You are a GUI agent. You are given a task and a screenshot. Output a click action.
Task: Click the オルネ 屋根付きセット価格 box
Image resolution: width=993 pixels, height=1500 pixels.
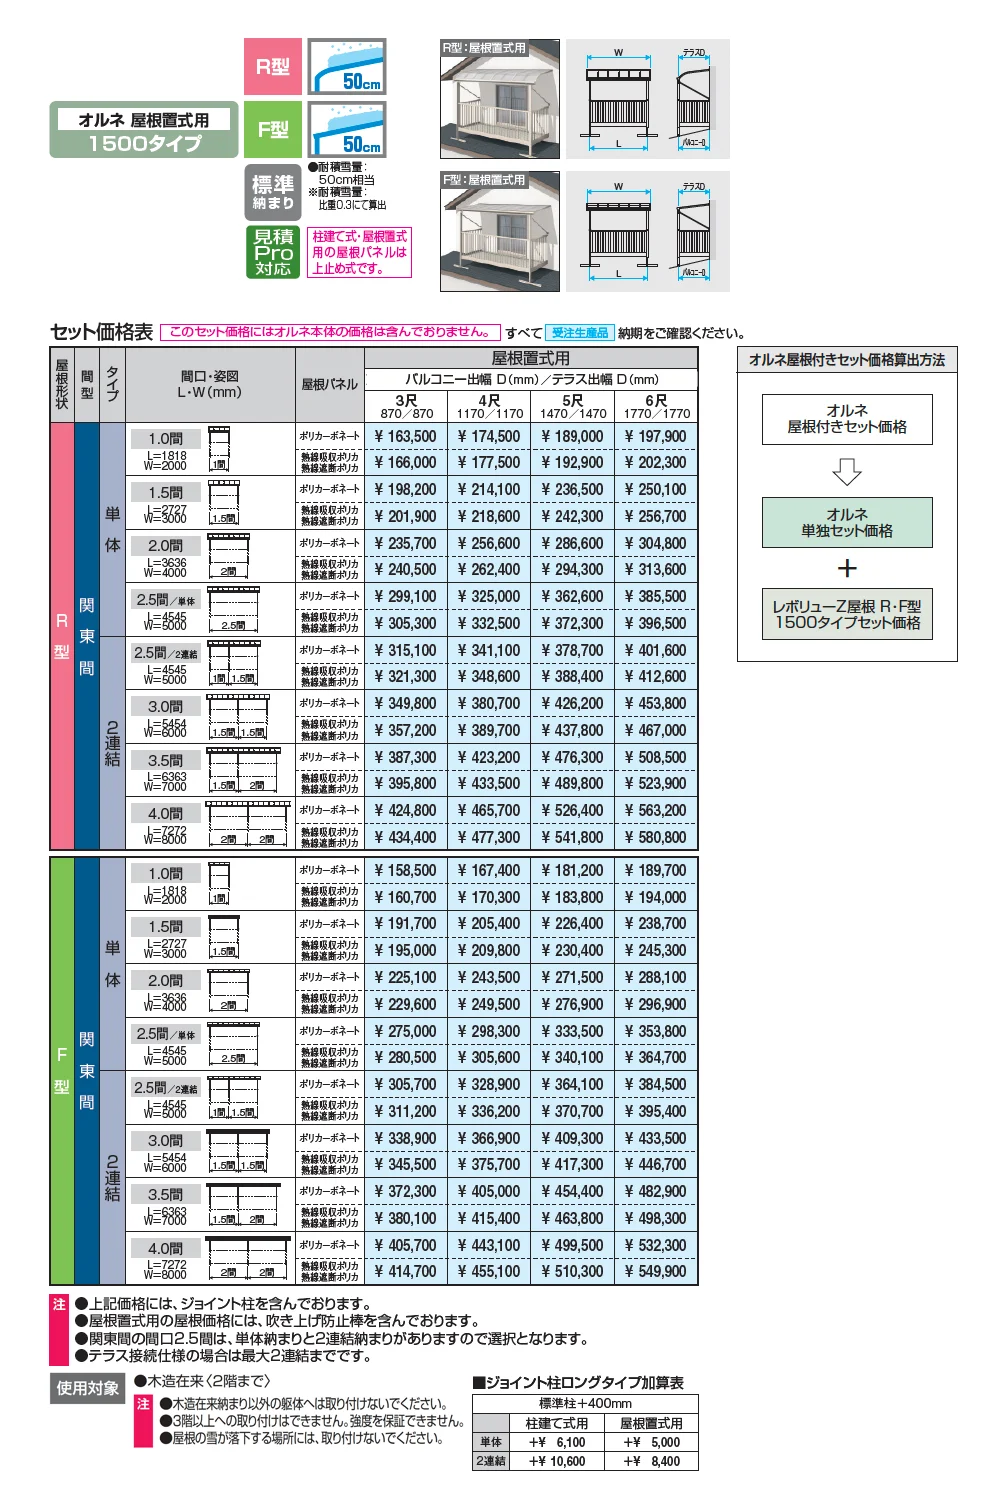pyautogui.click(x=847, y=419)
